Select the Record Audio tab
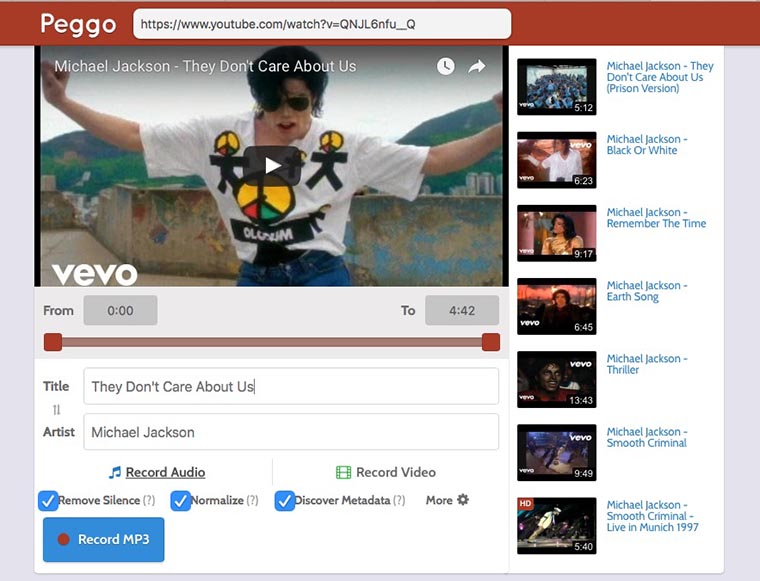 click(x=157, y=472)
